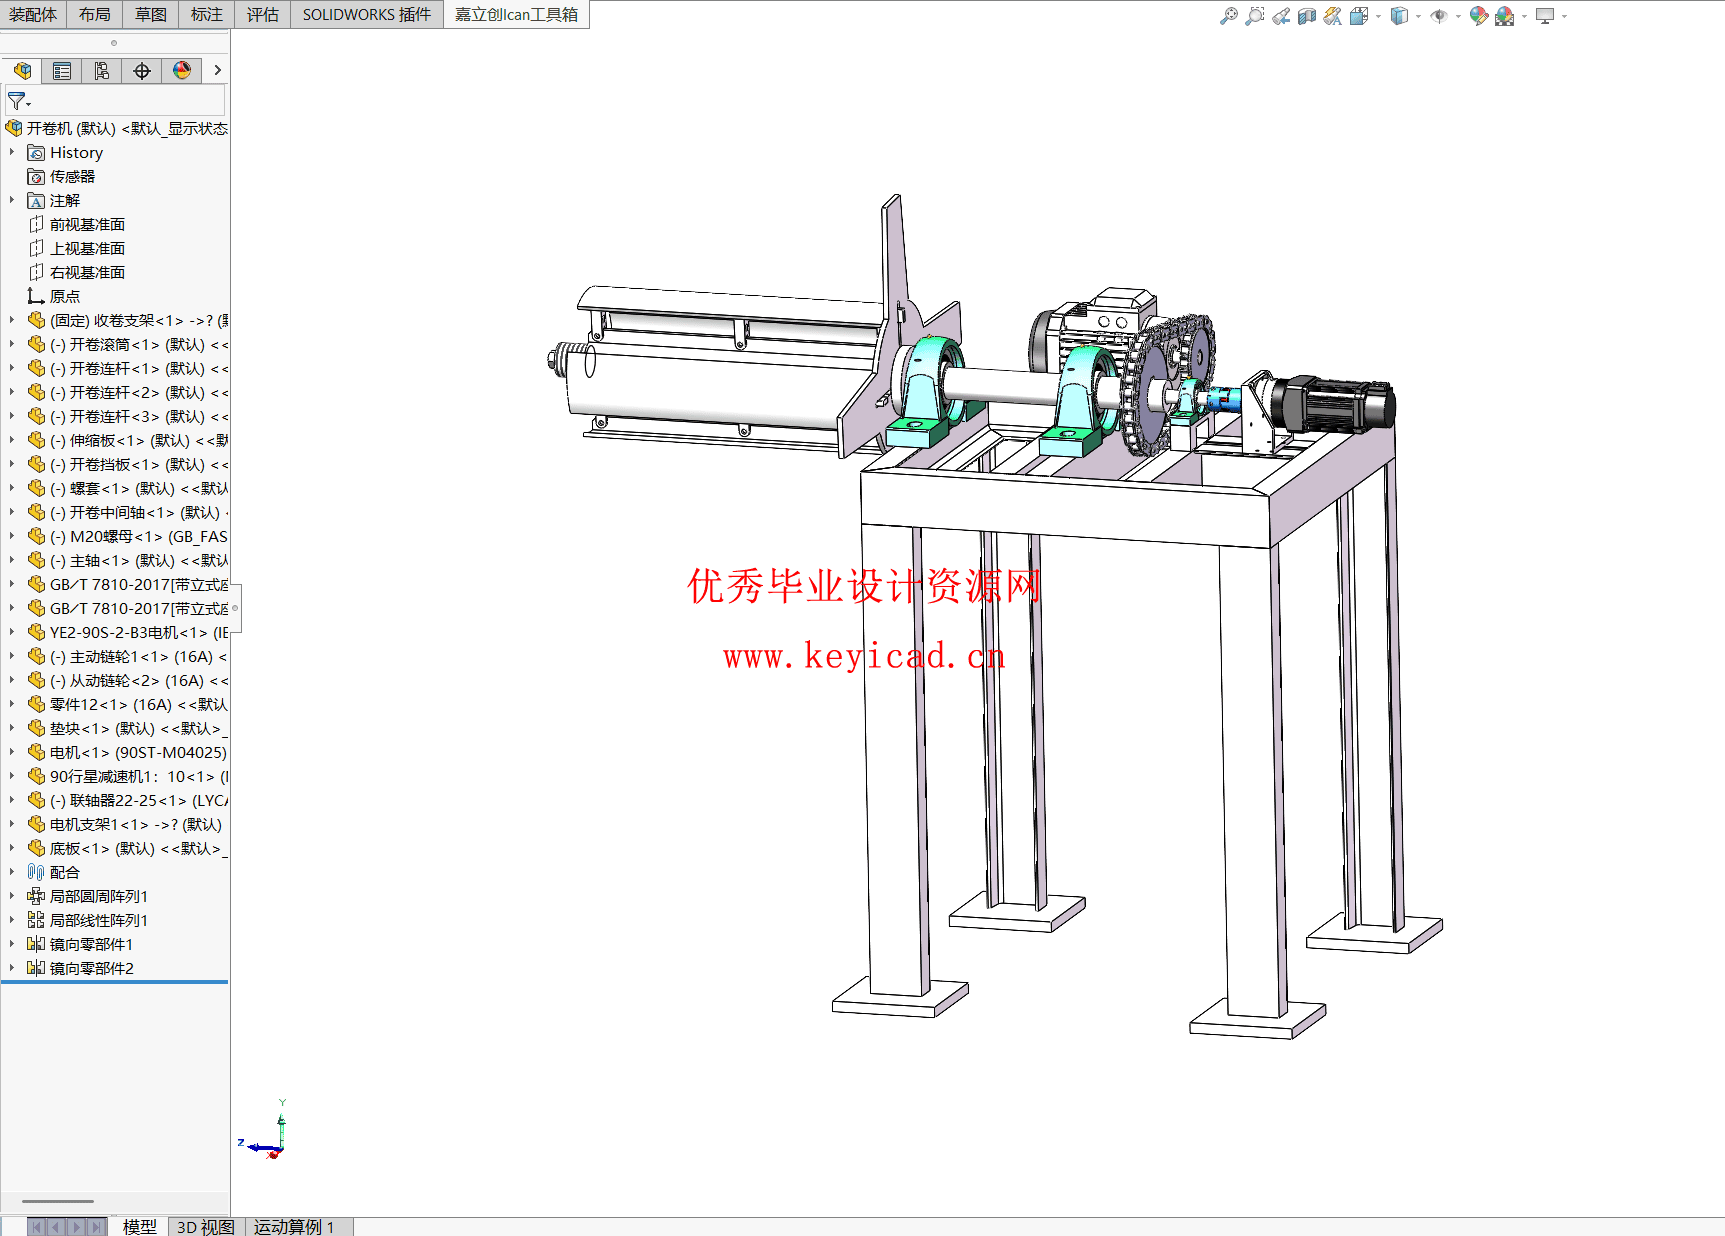Select the 零件12<1> component
Viewport: 1725px width, 1236px height.
[128, 704]
